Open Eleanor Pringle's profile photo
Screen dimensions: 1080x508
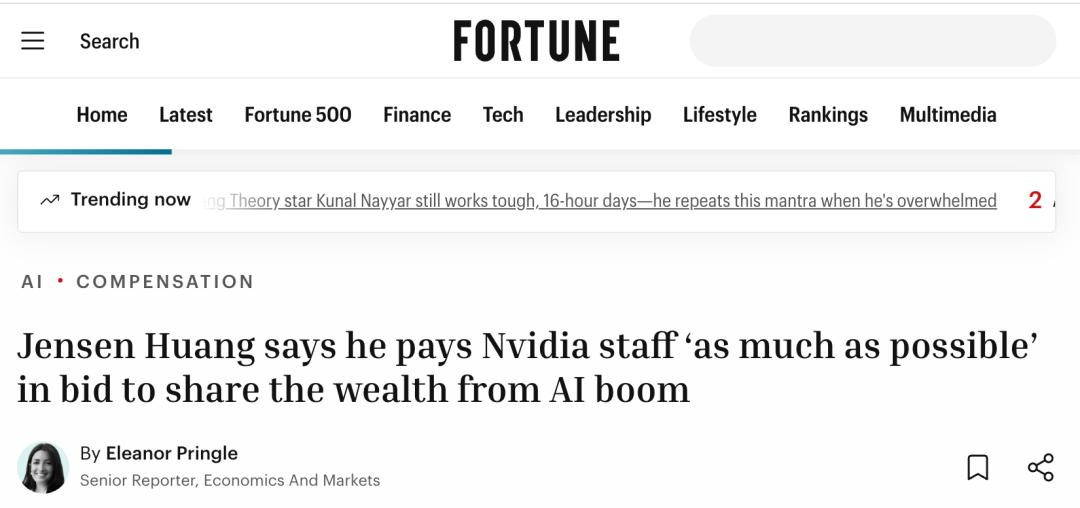(x=43, y=467)
